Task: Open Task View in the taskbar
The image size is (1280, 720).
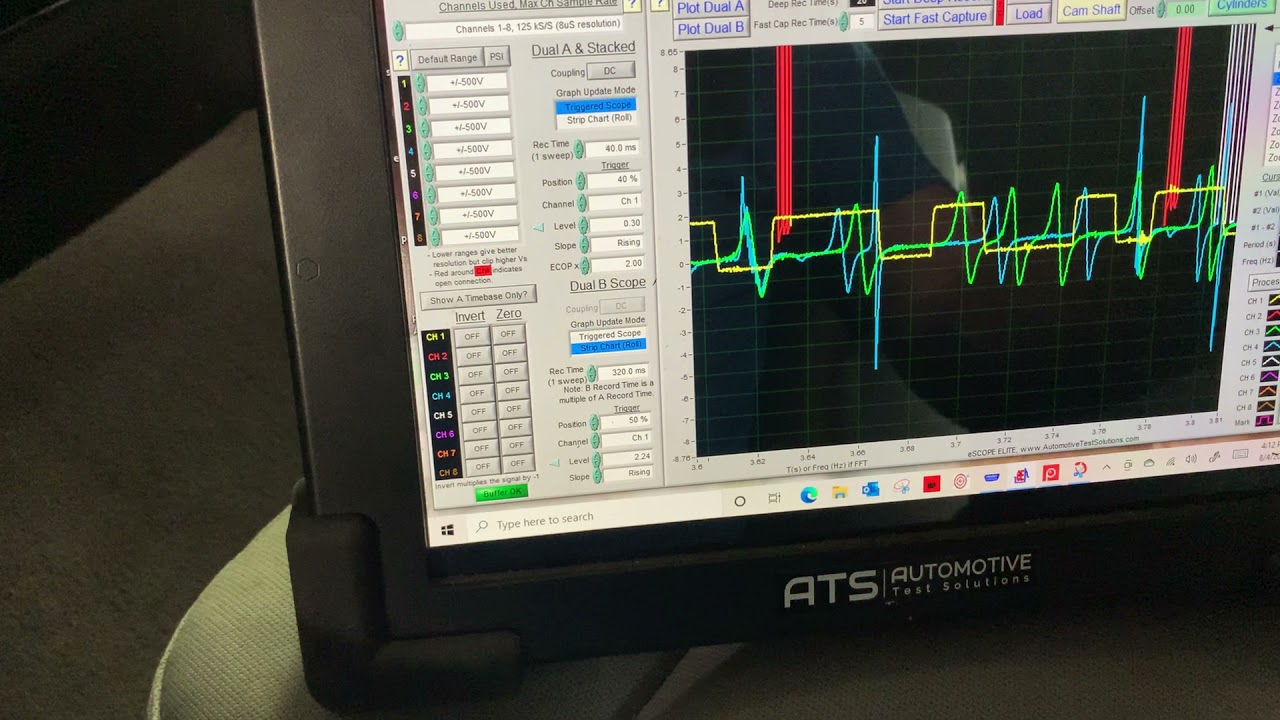Action: click(774, 498)
